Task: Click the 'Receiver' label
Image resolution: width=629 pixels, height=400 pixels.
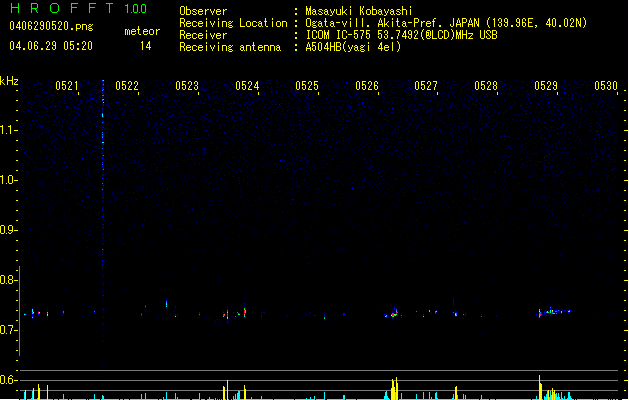Action: 203,35
